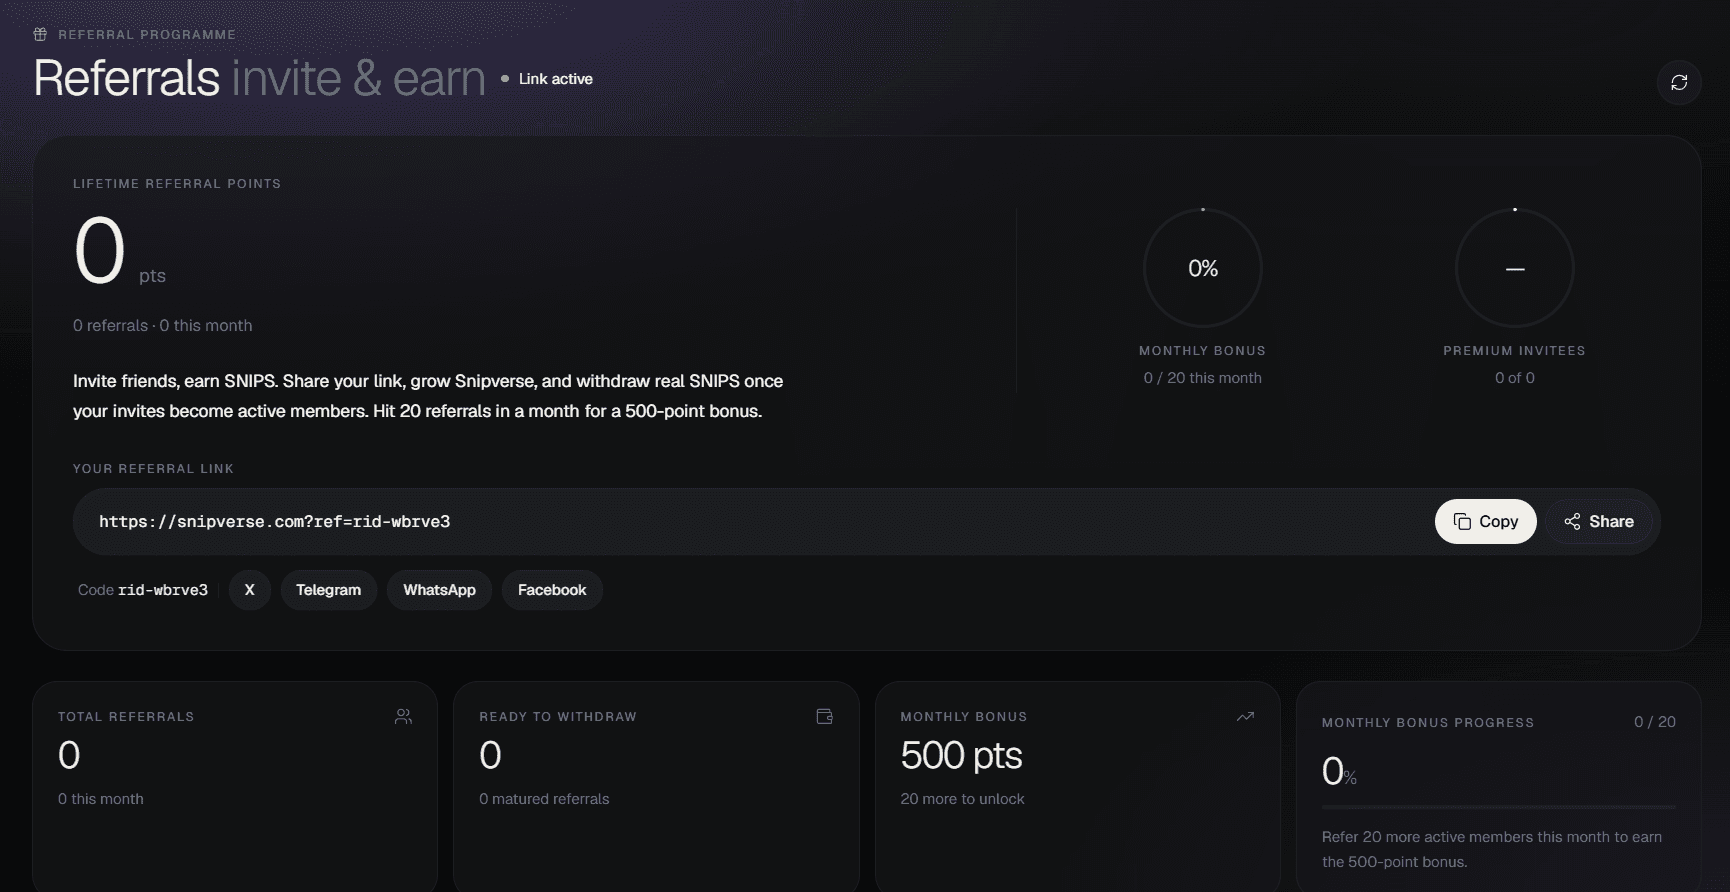Click the Ready to Withdraw card heading

click(558, 717)
